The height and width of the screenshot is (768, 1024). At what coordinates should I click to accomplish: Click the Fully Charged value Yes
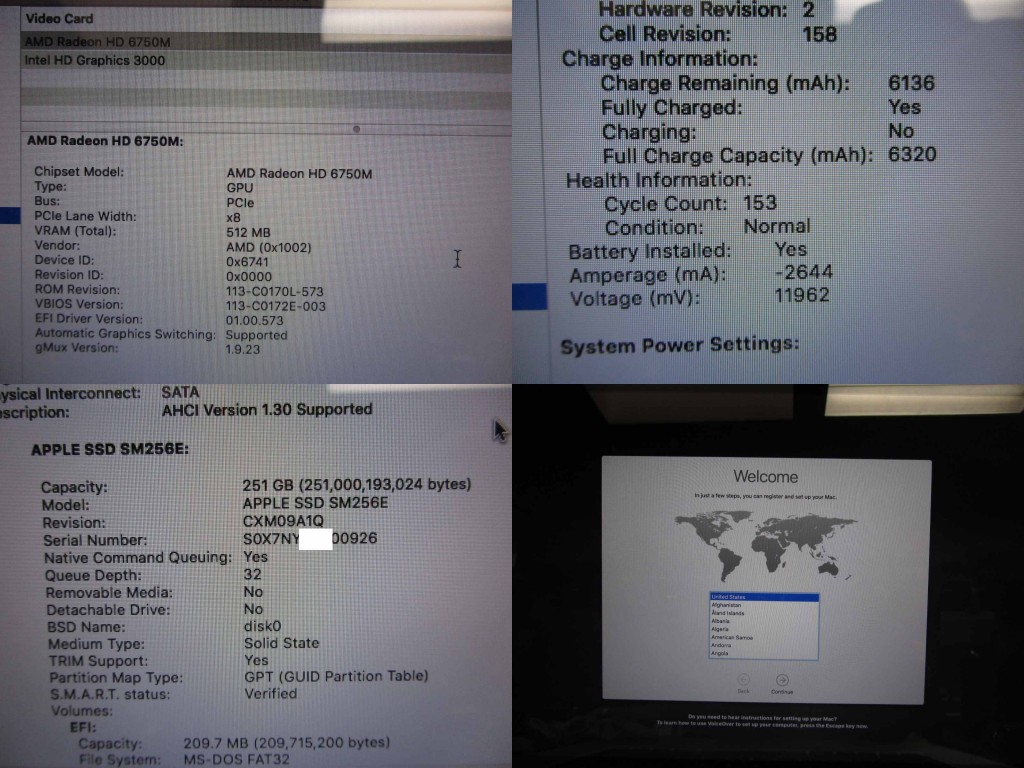click(x=904, y=107)
